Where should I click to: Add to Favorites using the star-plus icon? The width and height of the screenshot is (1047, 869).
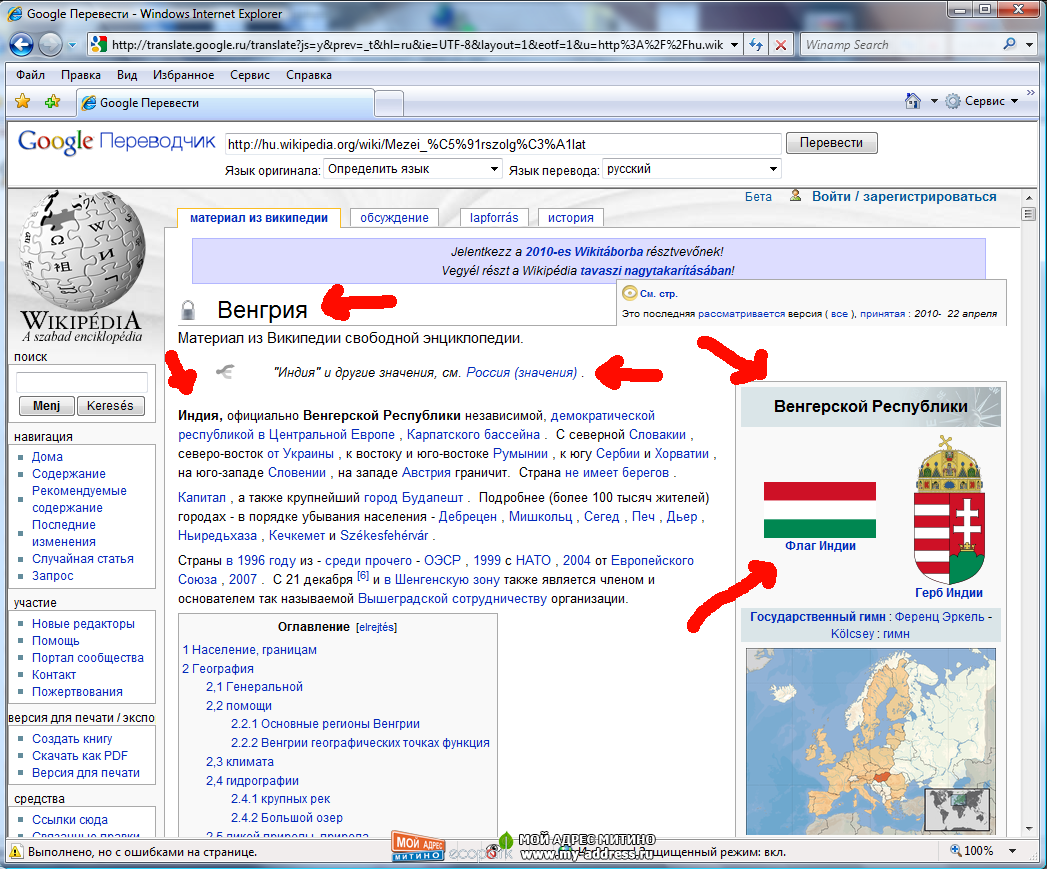52,102
